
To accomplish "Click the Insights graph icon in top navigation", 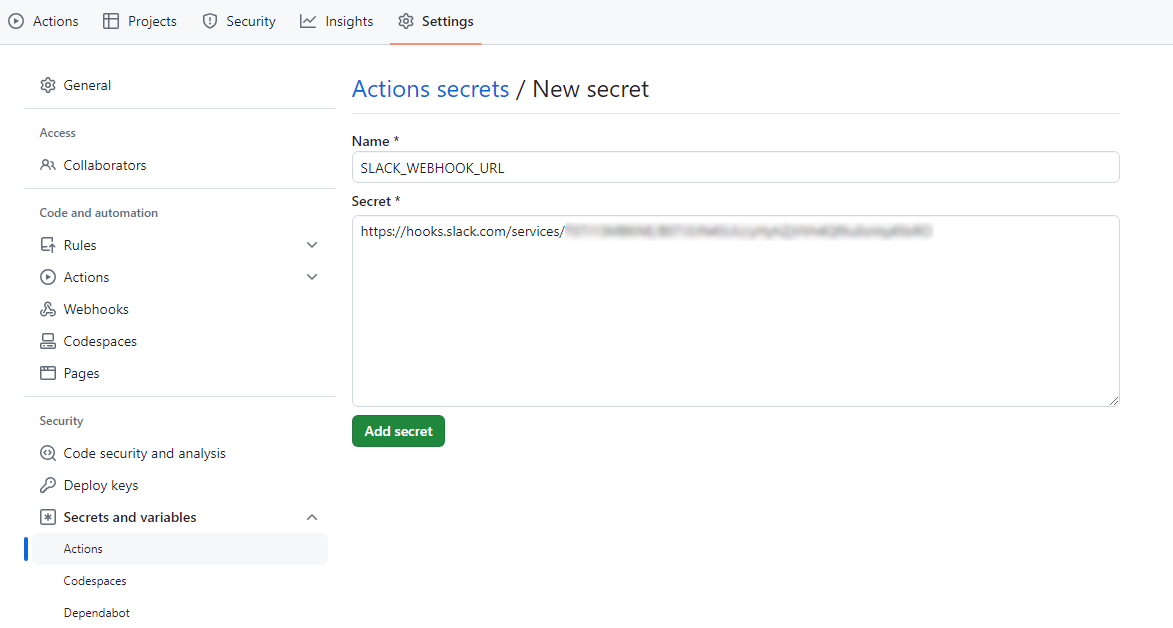I will (308, 21).
